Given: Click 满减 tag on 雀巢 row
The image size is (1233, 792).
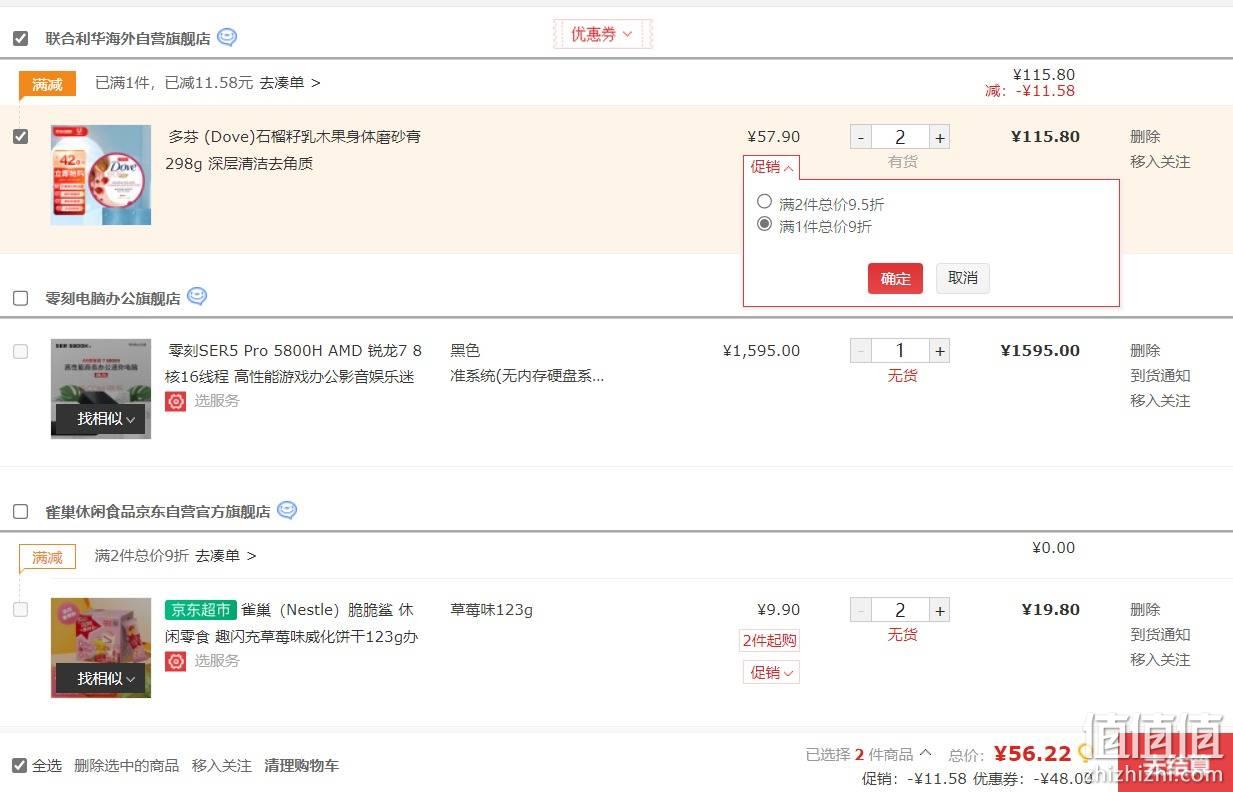Looking at the screenshot, I should 47,557.
